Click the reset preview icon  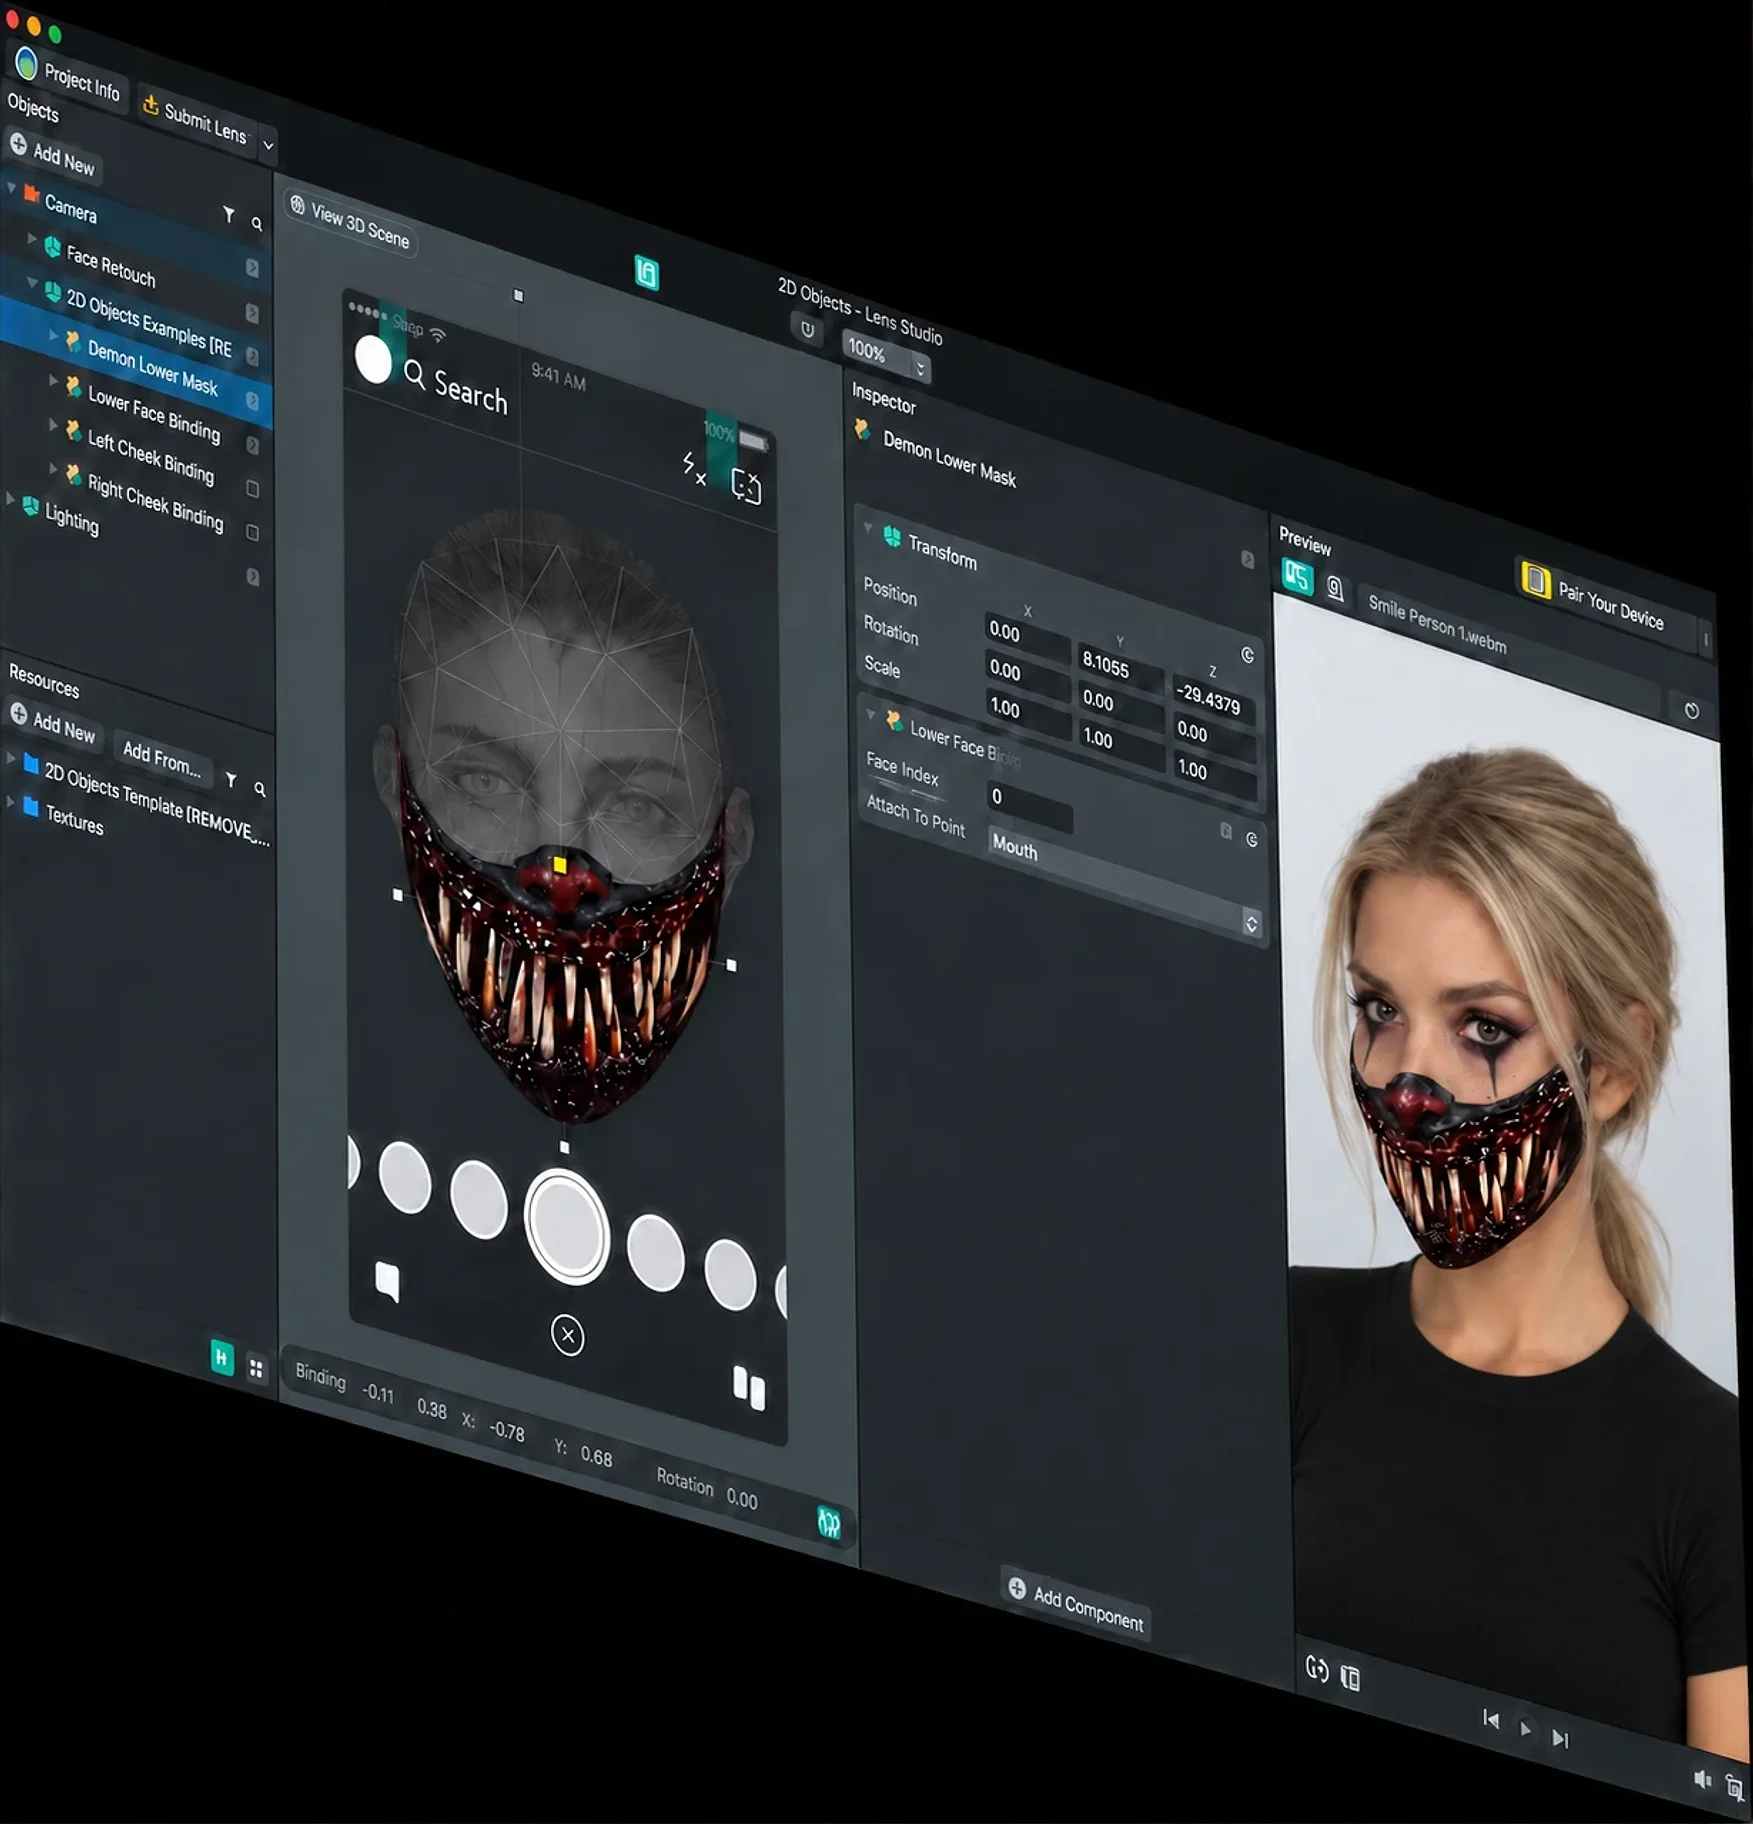click(1691, 711)
